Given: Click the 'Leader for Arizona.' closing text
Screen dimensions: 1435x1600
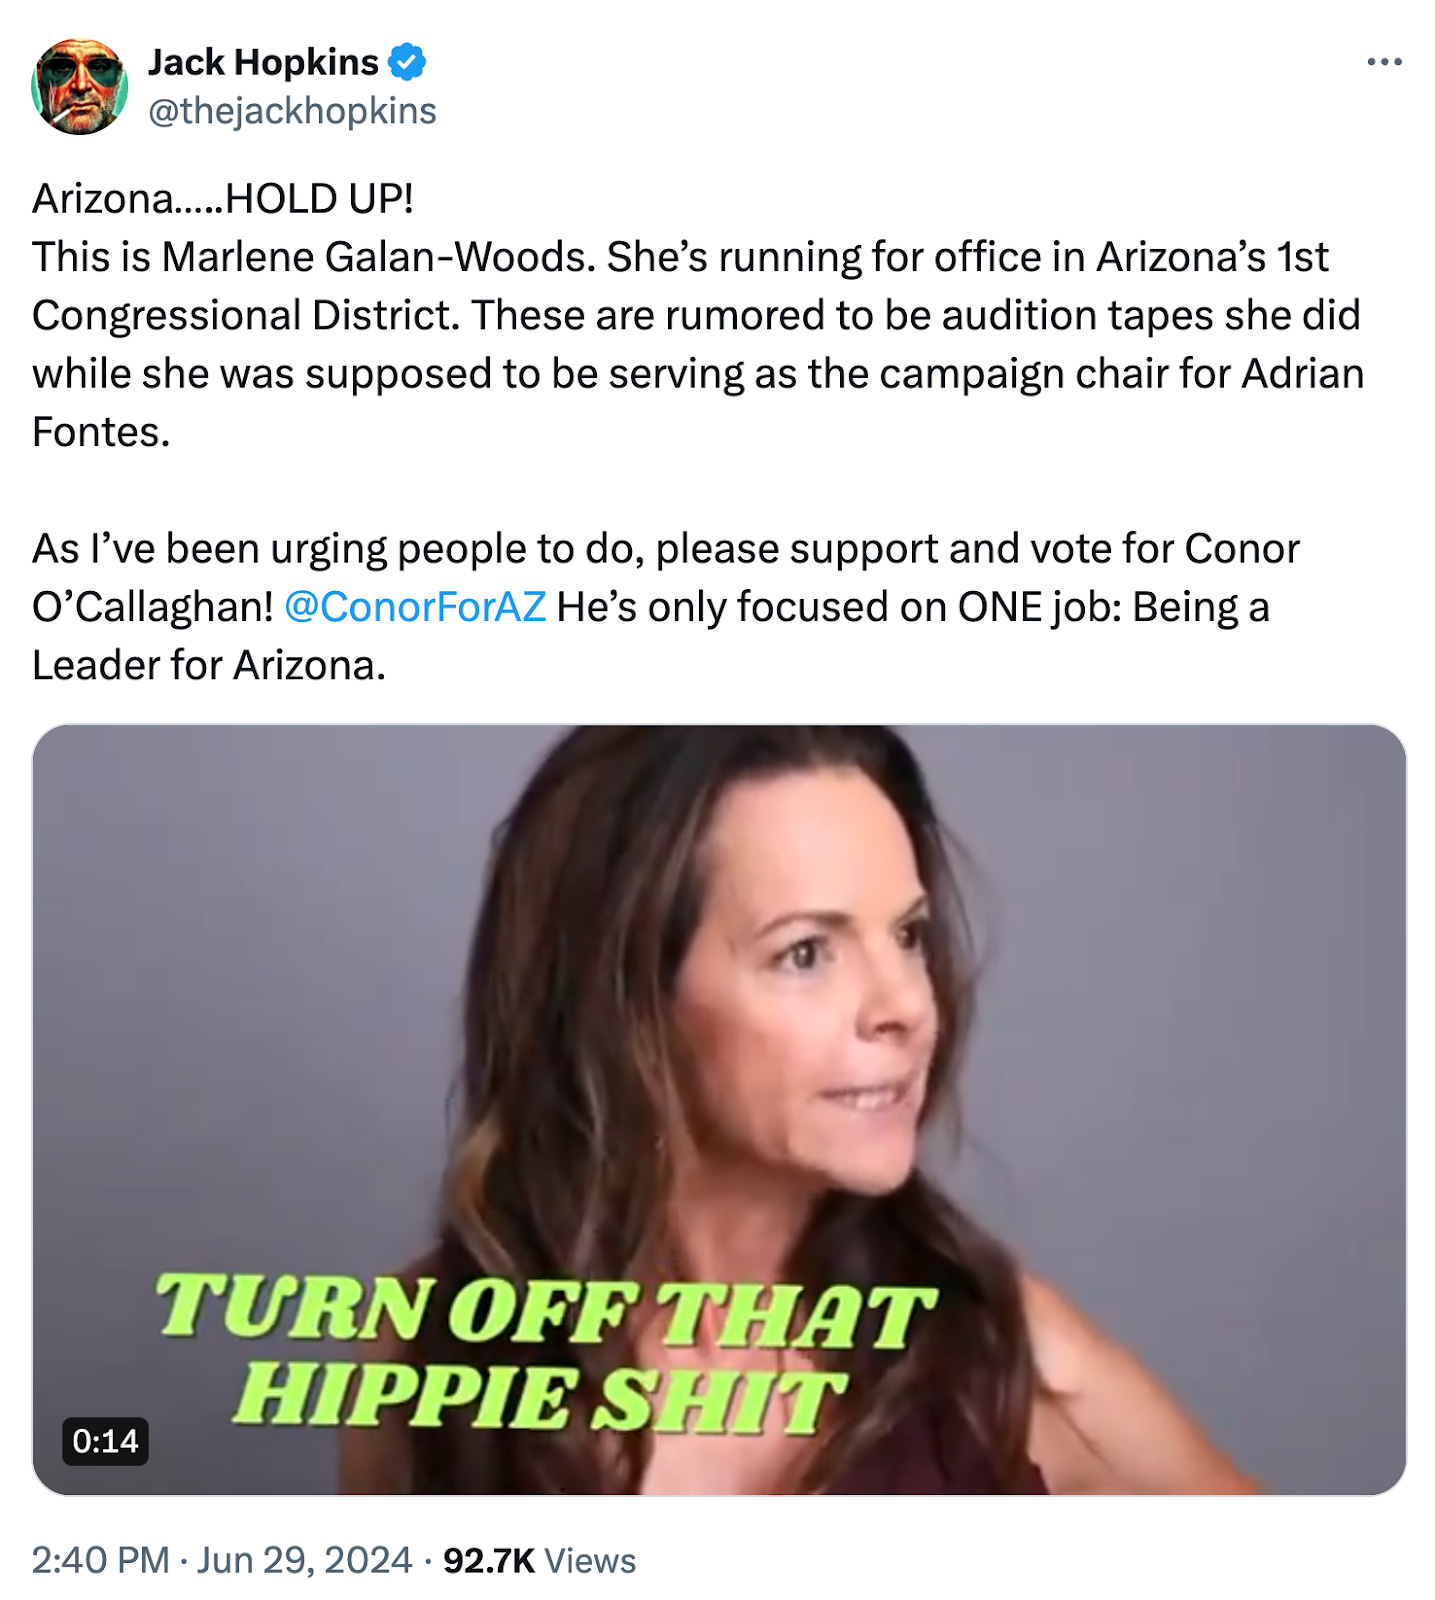Looking at the screenshot, I should pyautogui.click(x=209, y=665).
